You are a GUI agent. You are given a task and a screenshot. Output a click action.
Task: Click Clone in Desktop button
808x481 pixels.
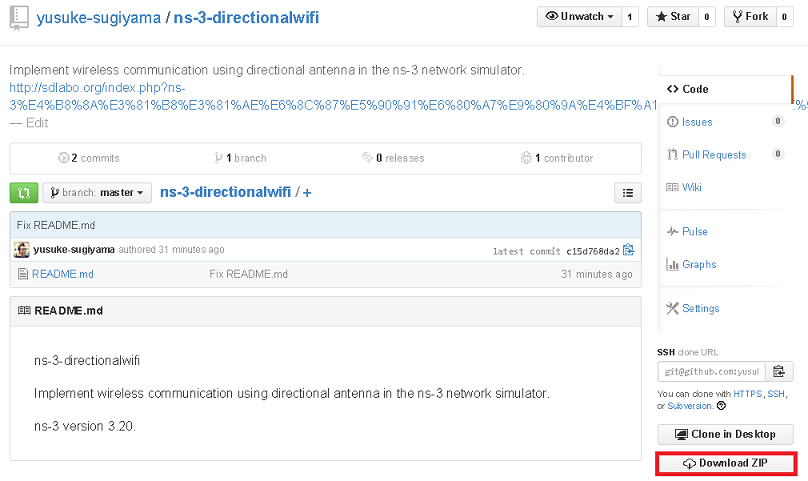(725, 435)
